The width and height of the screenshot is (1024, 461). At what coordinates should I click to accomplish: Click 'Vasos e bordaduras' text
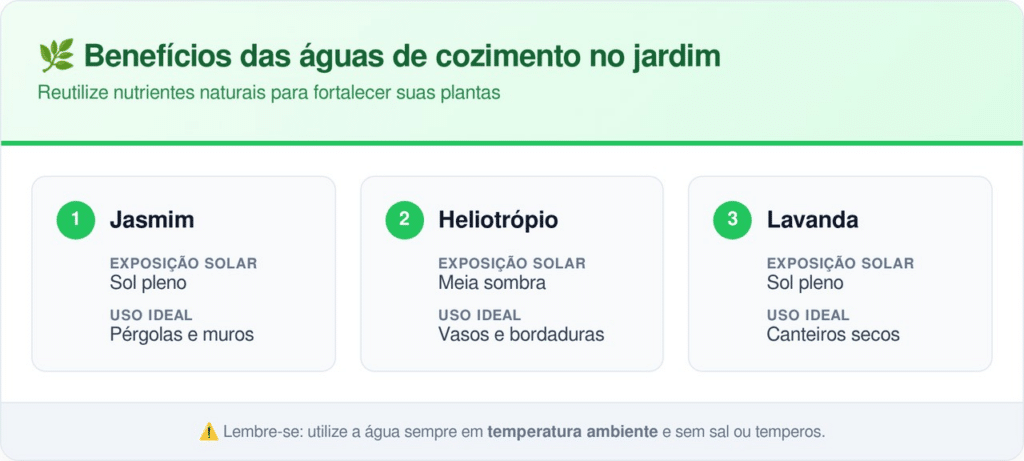(x=521, y=334)
